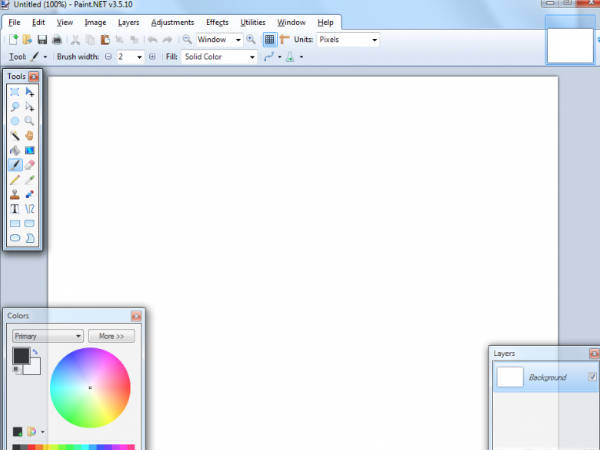Click the More >> button in Colors
The width and height of the screenshot is (600, 450).
click(x=111, y=336)
